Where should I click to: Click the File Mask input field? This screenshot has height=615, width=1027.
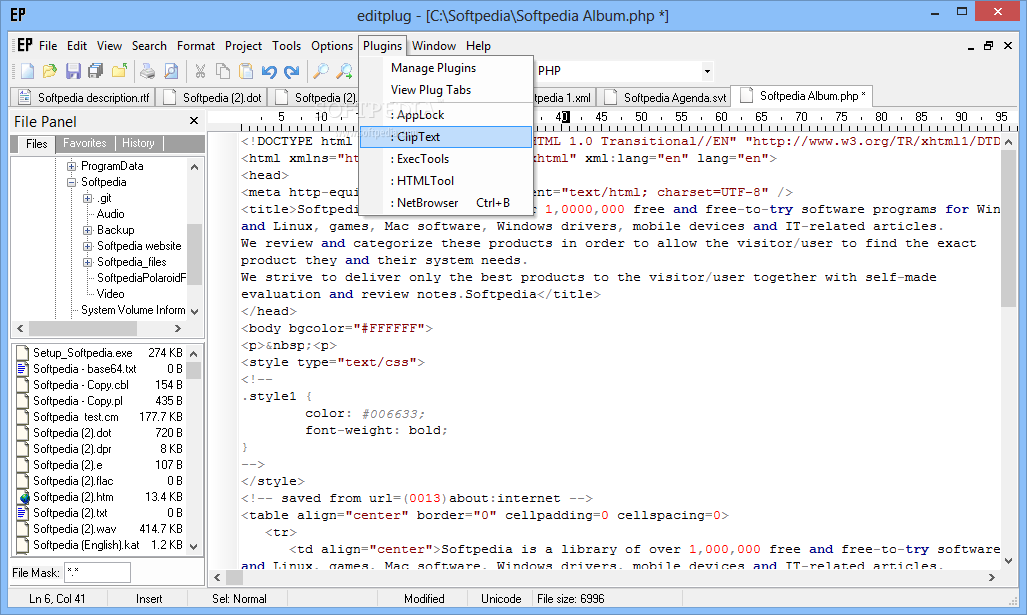pyautogui.click(x=97, y=573)
